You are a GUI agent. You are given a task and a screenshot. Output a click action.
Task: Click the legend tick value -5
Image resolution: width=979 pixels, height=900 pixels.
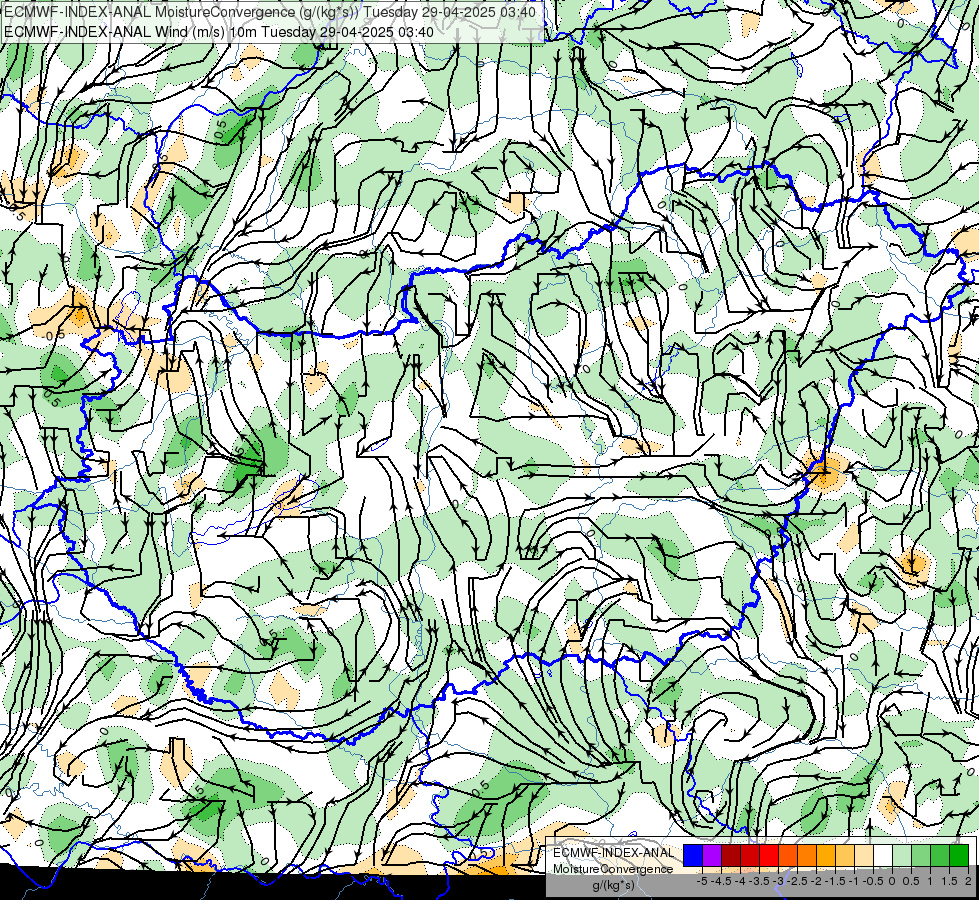702,881
